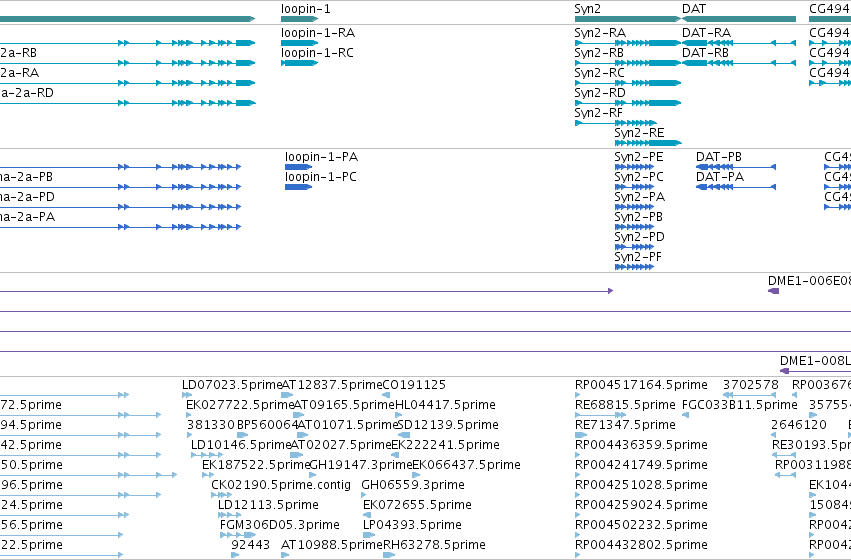Click the loopin-1-PA protein label

click(321, 157)
